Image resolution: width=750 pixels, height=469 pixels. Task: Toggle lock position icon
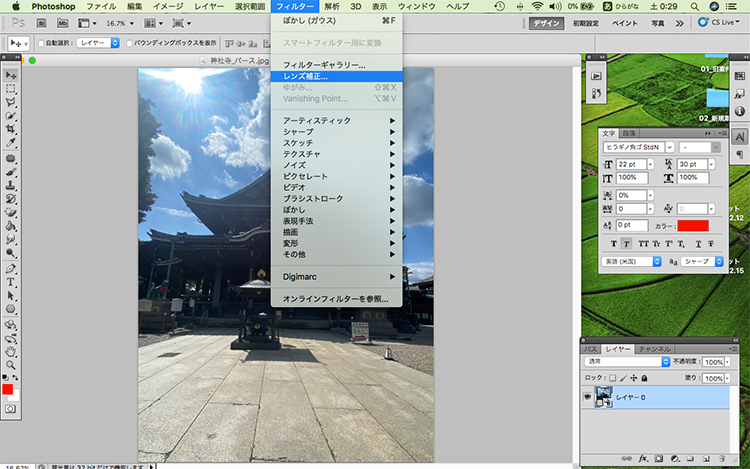634,378
